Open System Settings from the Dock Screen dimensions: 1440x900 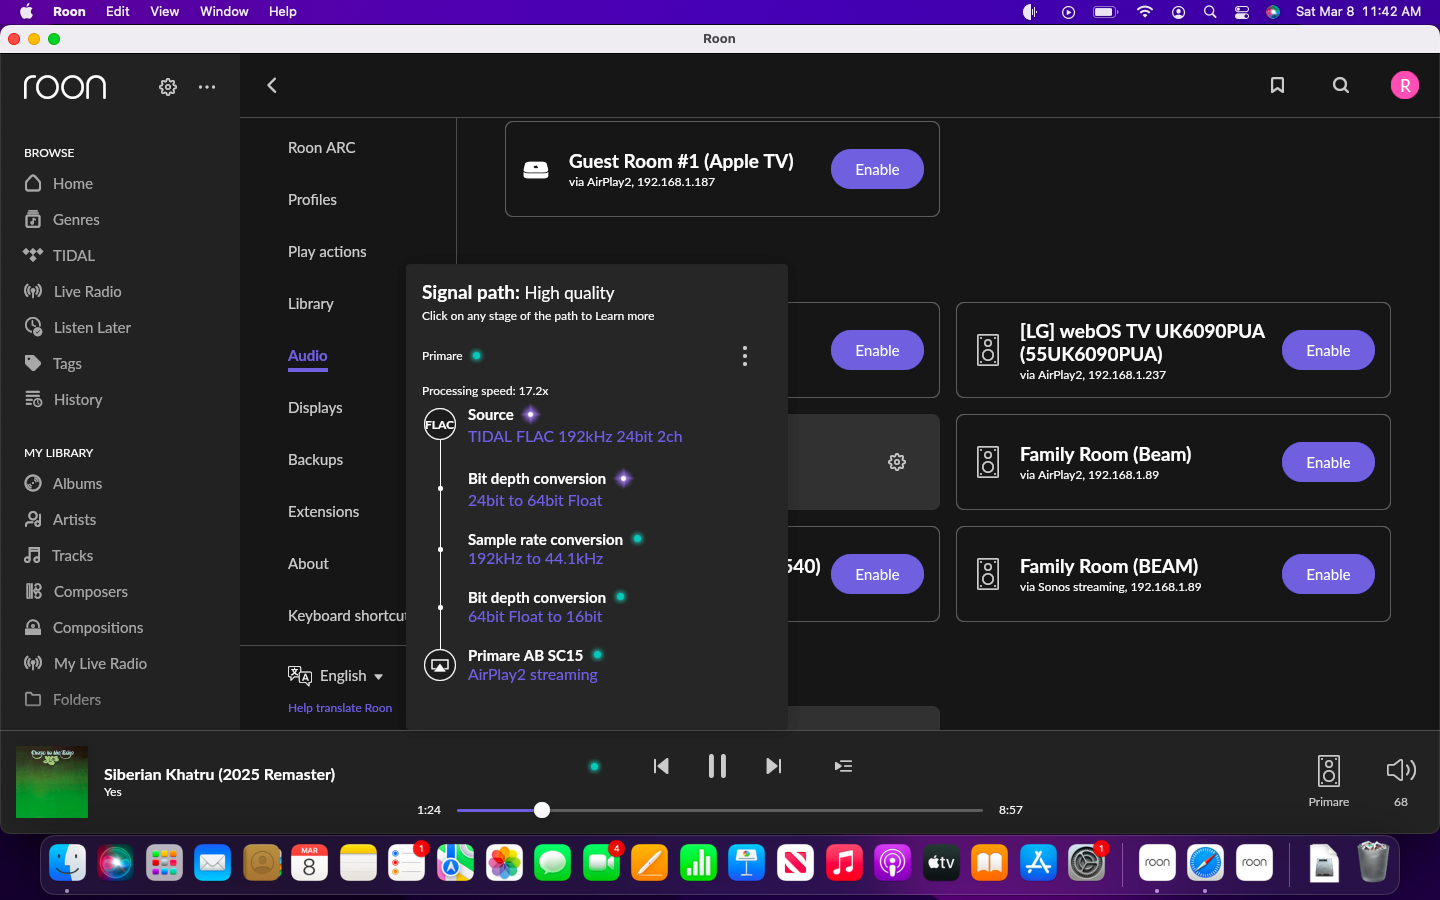[x=1086, y=862]
